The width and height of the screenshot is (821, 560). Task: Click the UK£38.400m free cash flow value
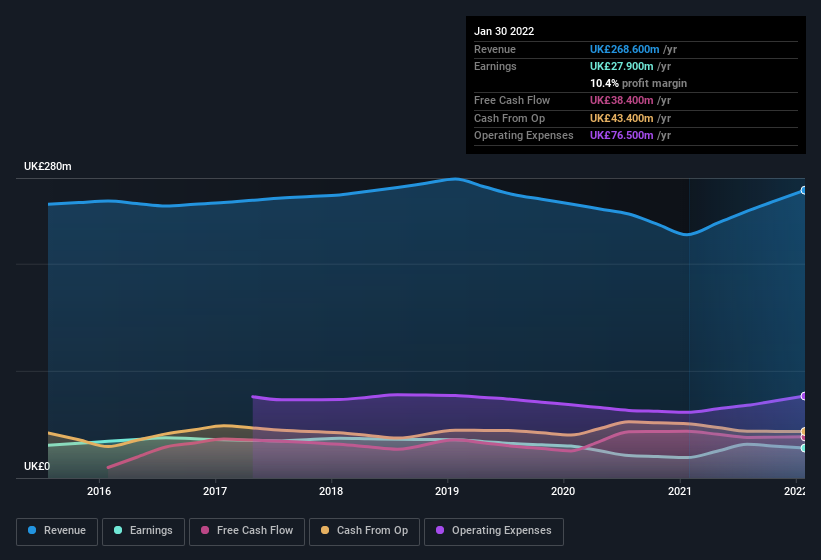pos(622,100)
